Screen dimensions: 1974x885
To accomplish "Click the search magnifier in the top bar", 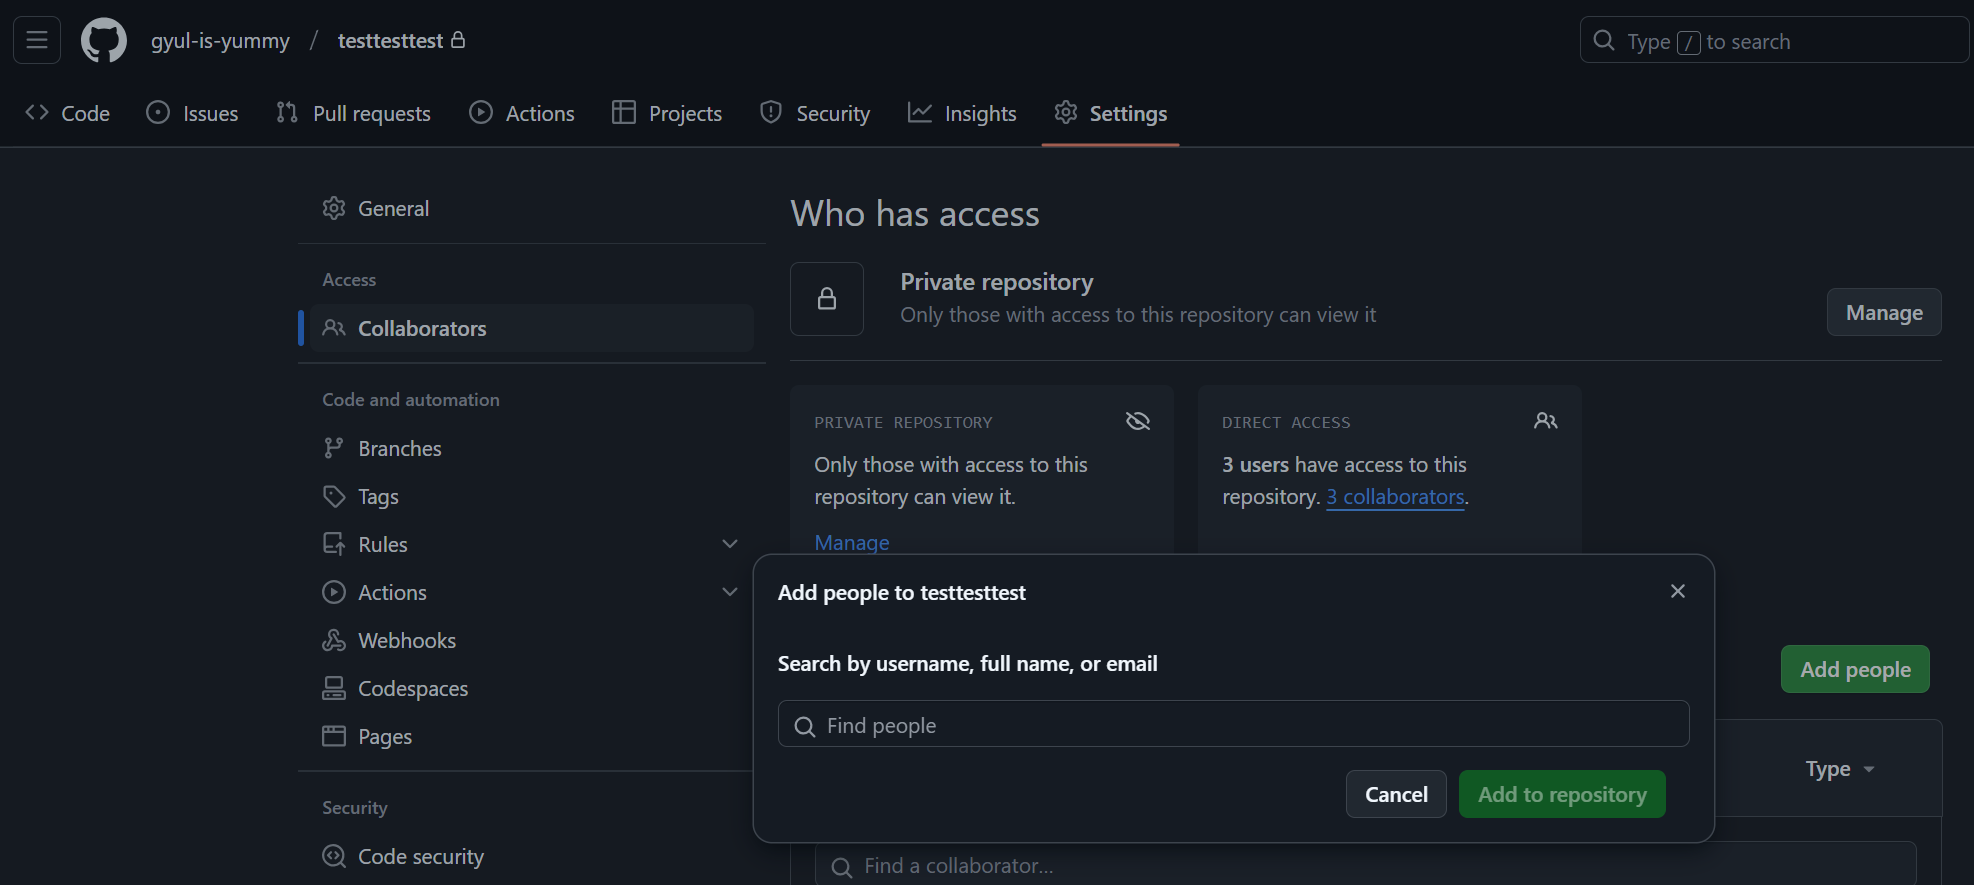I will (x=1604, y=41).
